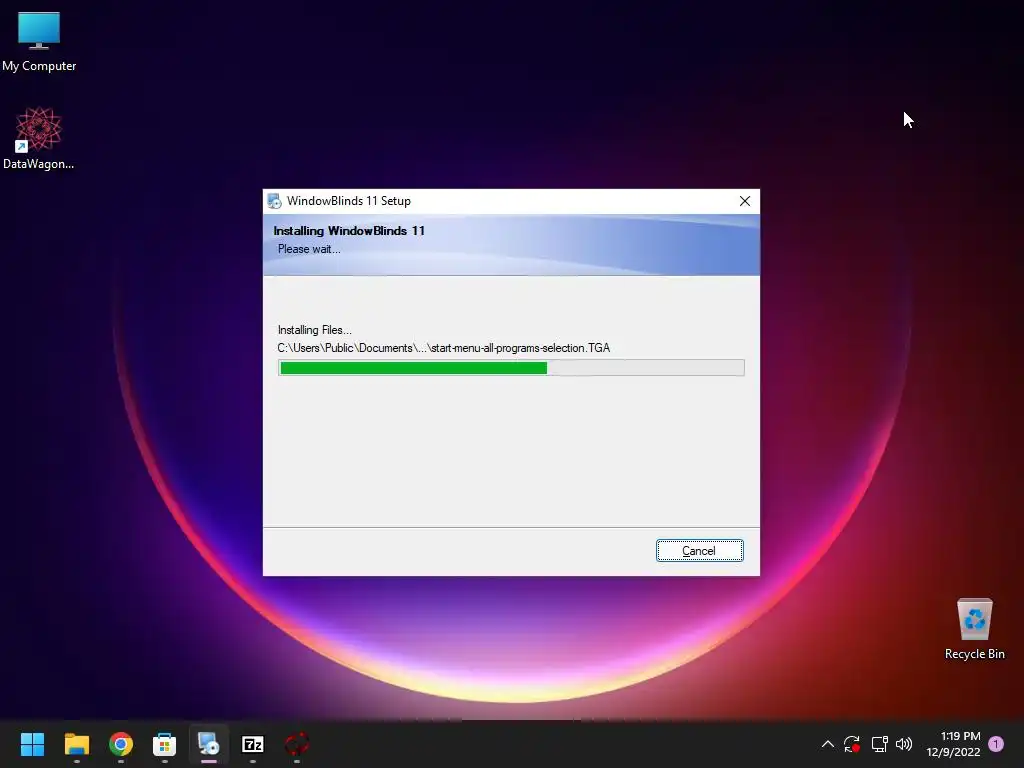Cancel the WindowBlinds installation
The width and height of the screenshot is (1024, 768).
tap(699, 551)
